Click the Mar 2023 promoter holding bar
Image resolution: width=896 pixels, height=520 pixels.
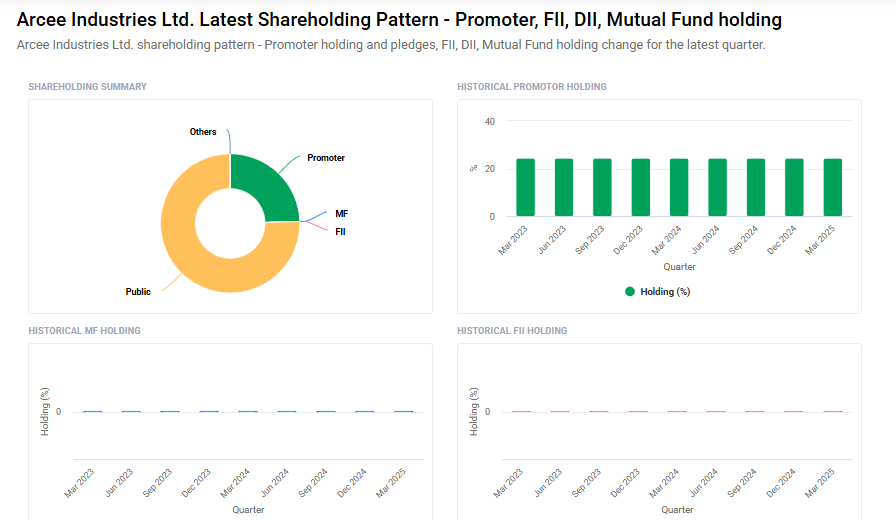[x=525, y=187]
